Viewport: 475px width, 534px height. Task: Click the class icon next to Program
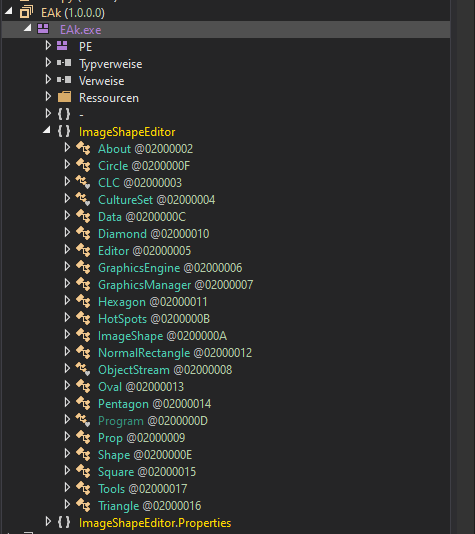click(83, 421)
